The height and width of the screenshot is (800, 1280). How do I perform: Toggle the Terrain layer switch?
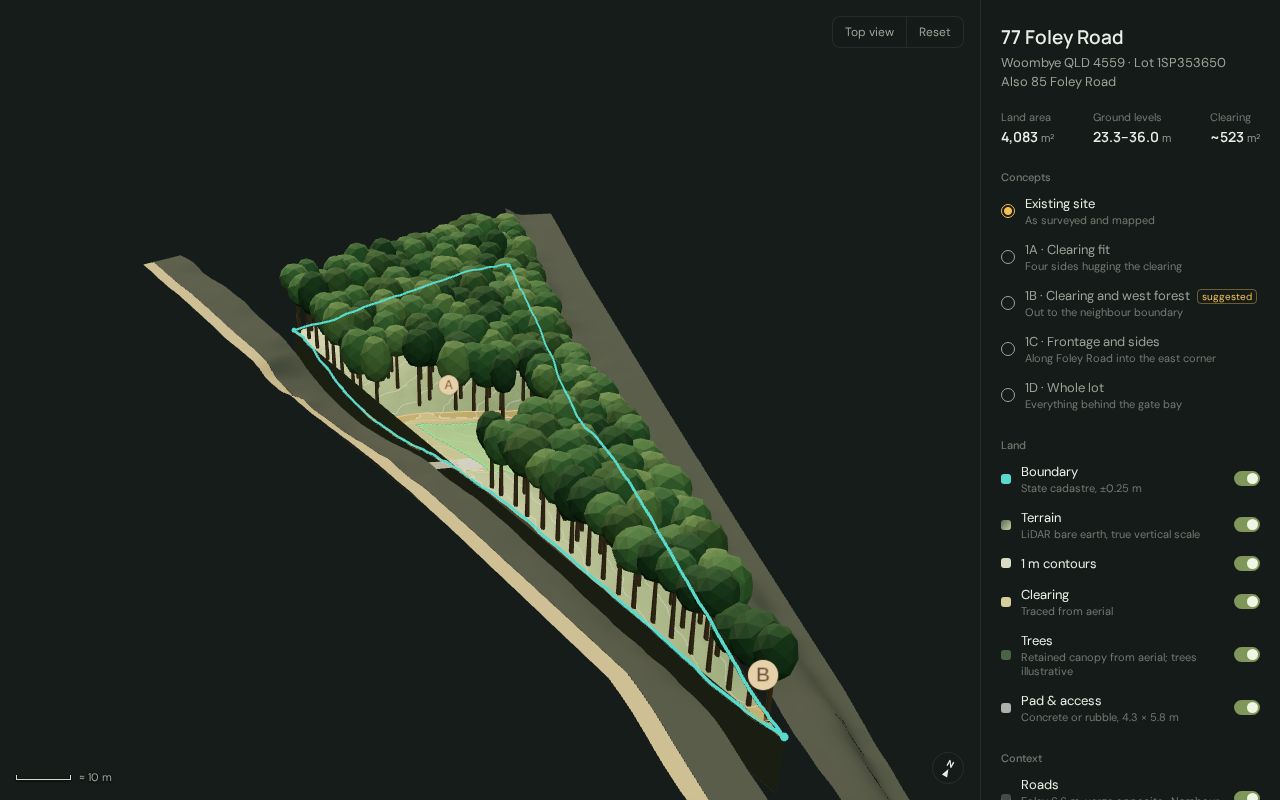coord(1247,525)
